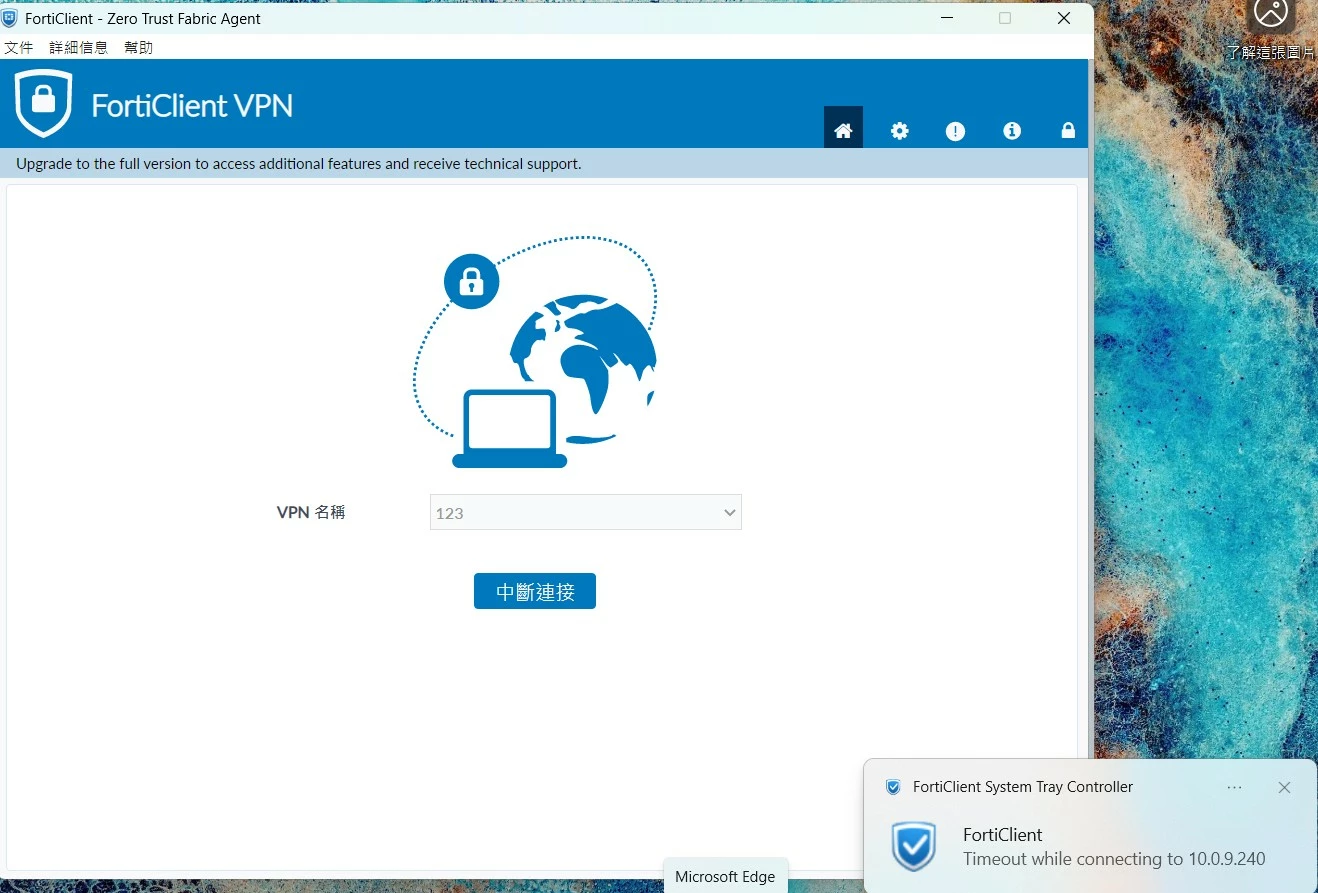This screenshot has width=1318, height=893.
Task: Open the 詳細信息 menu
Action: click(x=79, y=47)
